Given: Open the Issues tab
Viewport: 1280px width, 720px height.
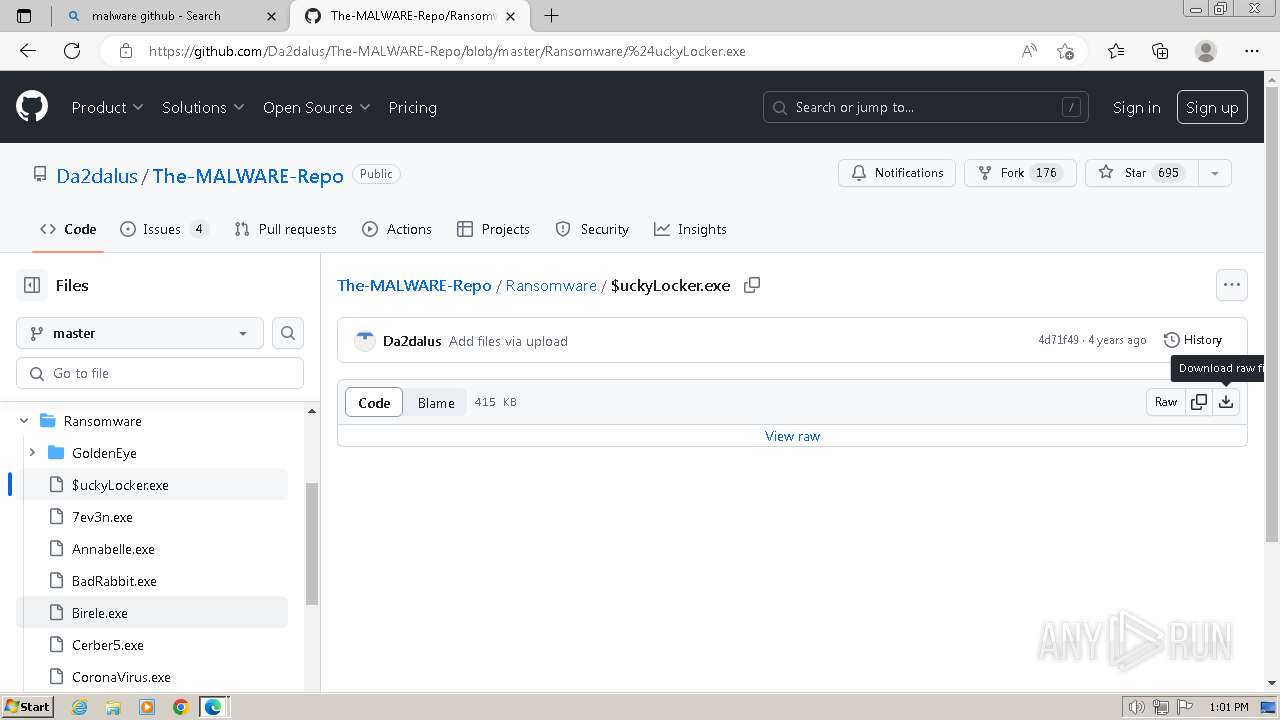Looking at the screenshot, I should tap(163, 229).
